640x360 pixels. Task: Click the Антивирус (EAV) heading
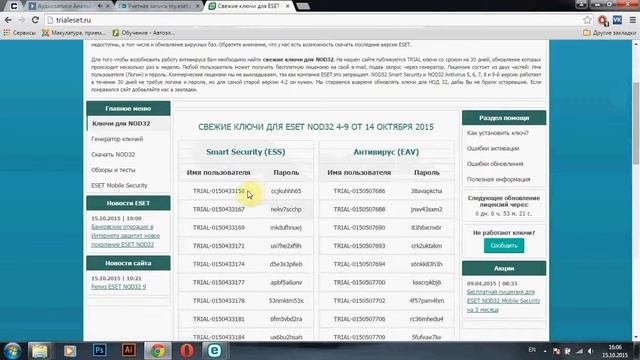pos(386,152)
